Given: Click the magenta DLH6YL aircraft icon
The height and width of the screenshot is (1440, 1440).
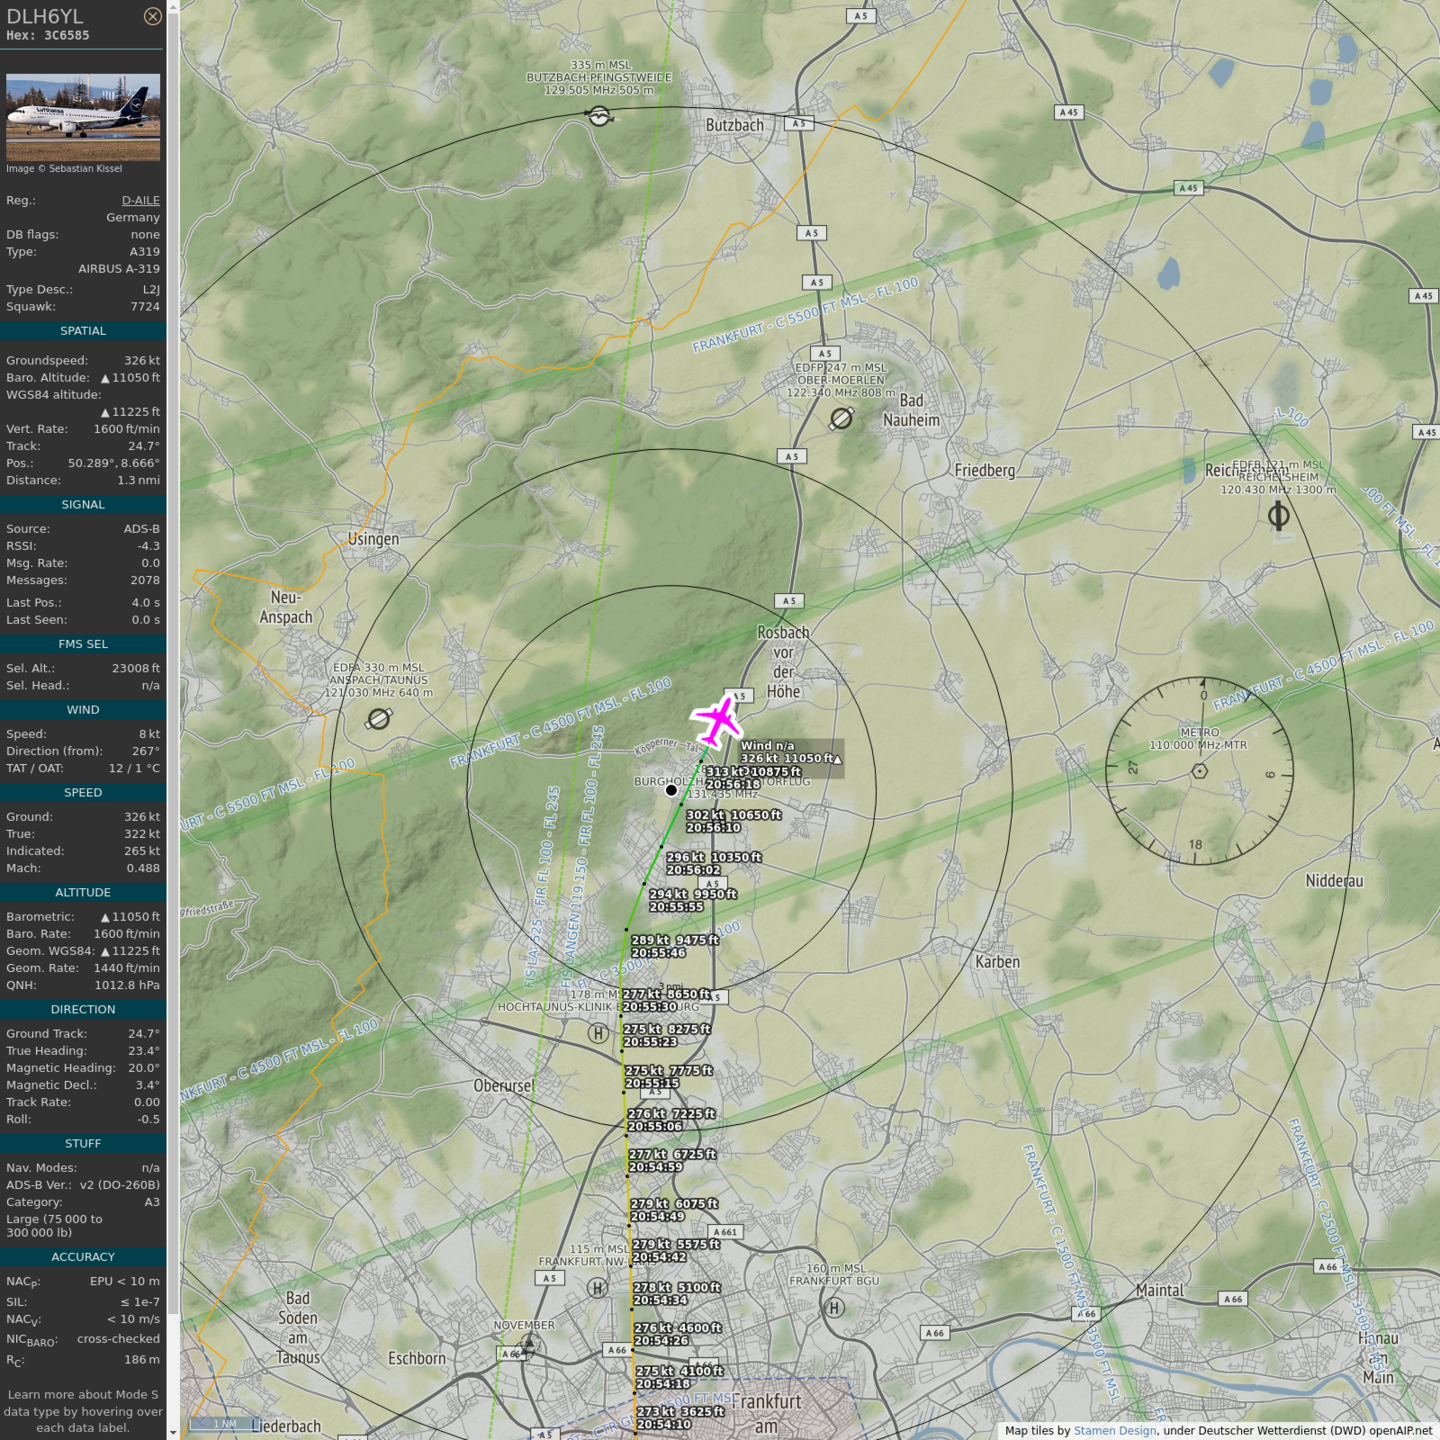Looking at the screenshot, I should pyautogui.click(x=717, y=721).
